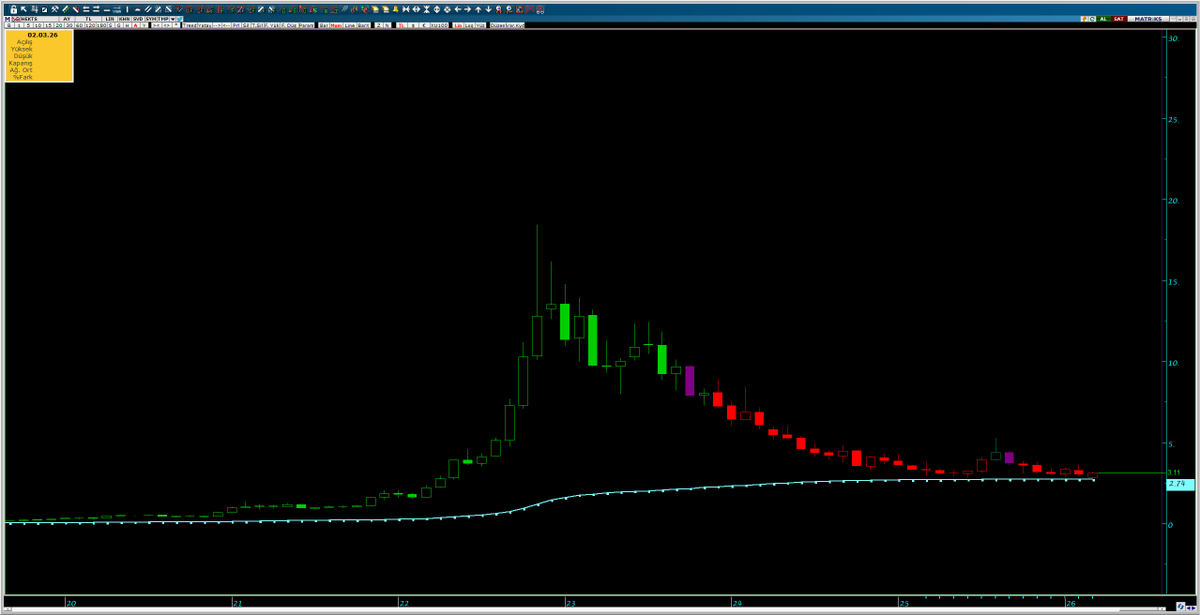Open the KHN option in the symbol bar
Screen dimensions: 1200x615
(122, 19)
